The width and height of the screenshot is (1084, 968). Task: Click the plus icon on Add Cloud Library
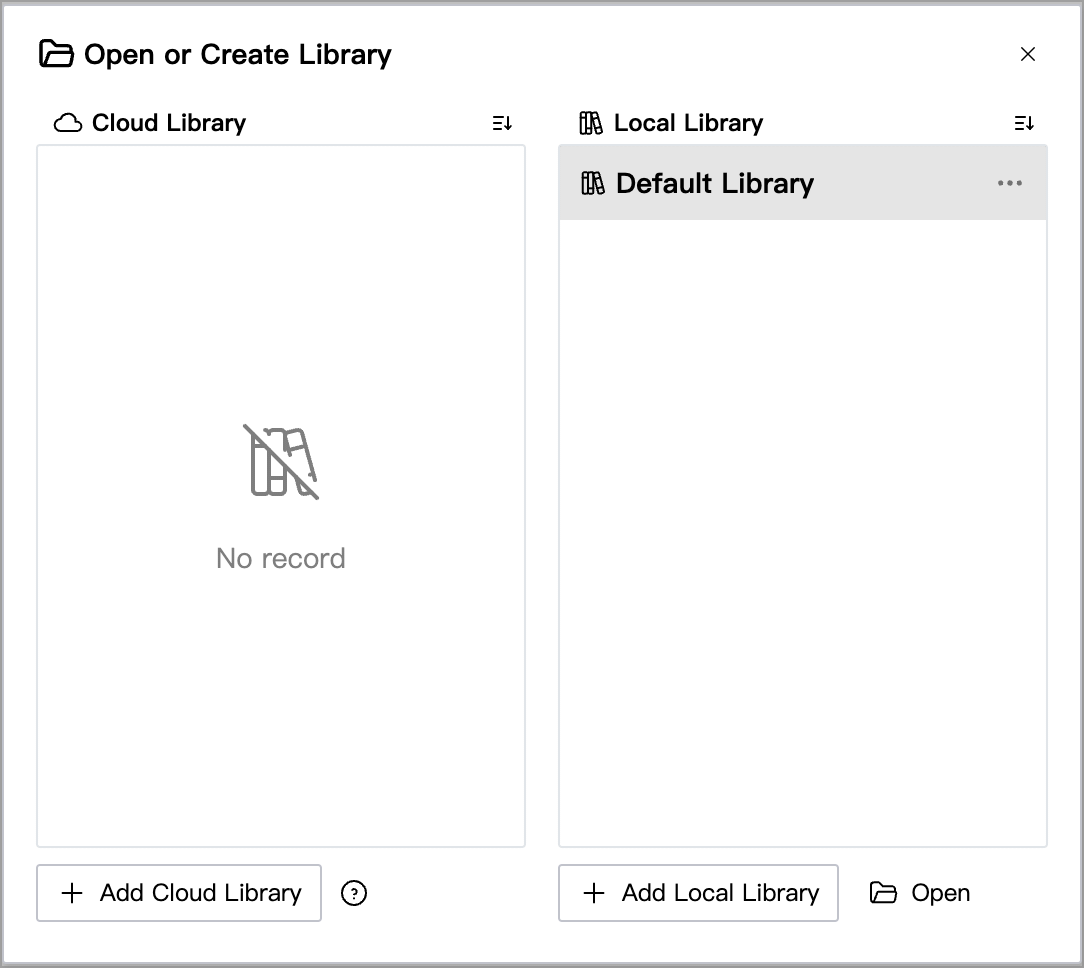point(72,893)
